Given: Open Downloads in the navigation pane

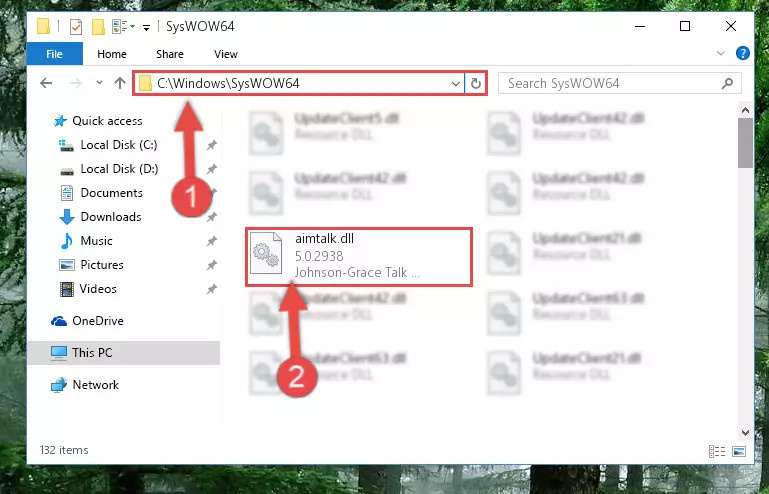Looking at the screenshot, I should click(x=101, y=217).
